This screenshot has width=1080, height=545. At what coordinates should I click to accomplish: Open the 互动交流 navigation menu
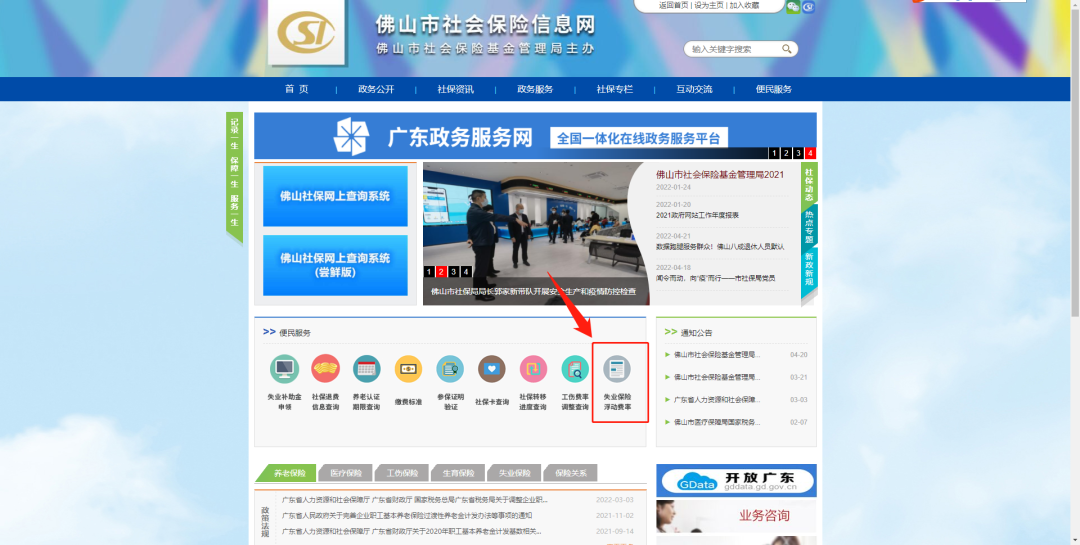694,89
